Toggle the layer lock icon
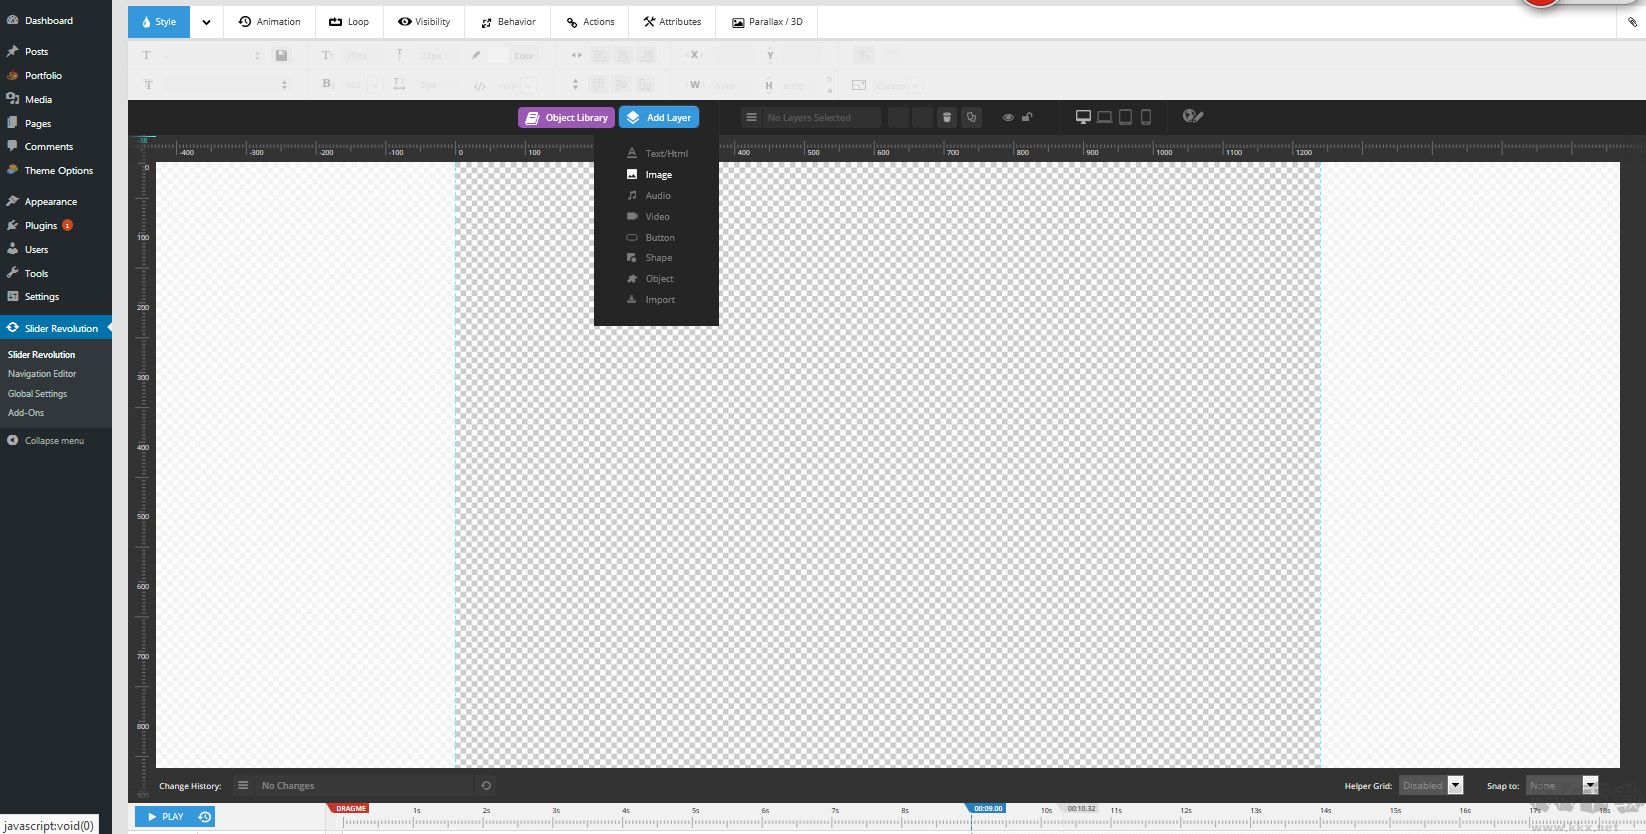Image resolution: width=1646 pixels, height=834 pixels. [1027, 118]
